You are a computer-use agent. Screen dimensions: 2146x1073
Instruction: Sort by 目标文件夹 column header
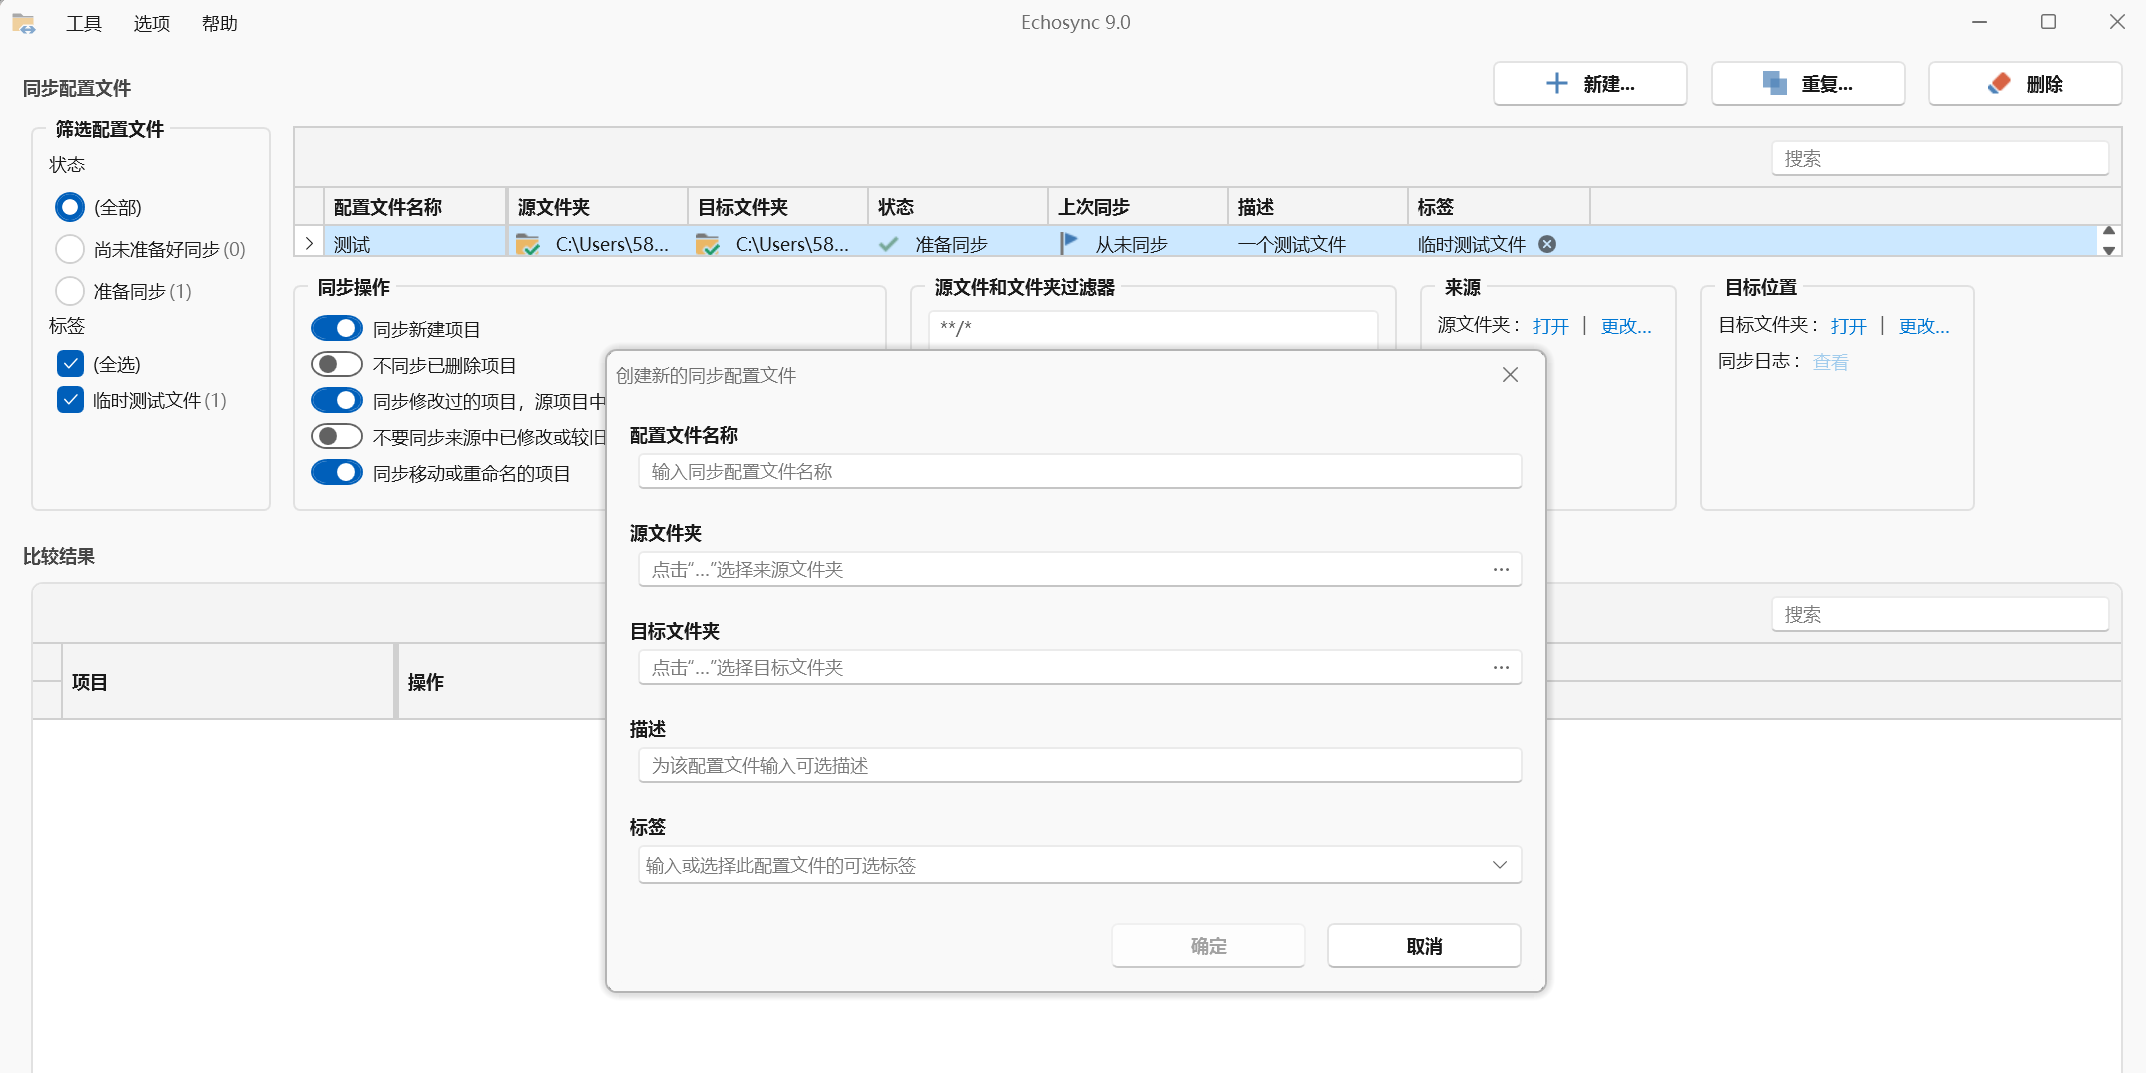tap(778, 207)
